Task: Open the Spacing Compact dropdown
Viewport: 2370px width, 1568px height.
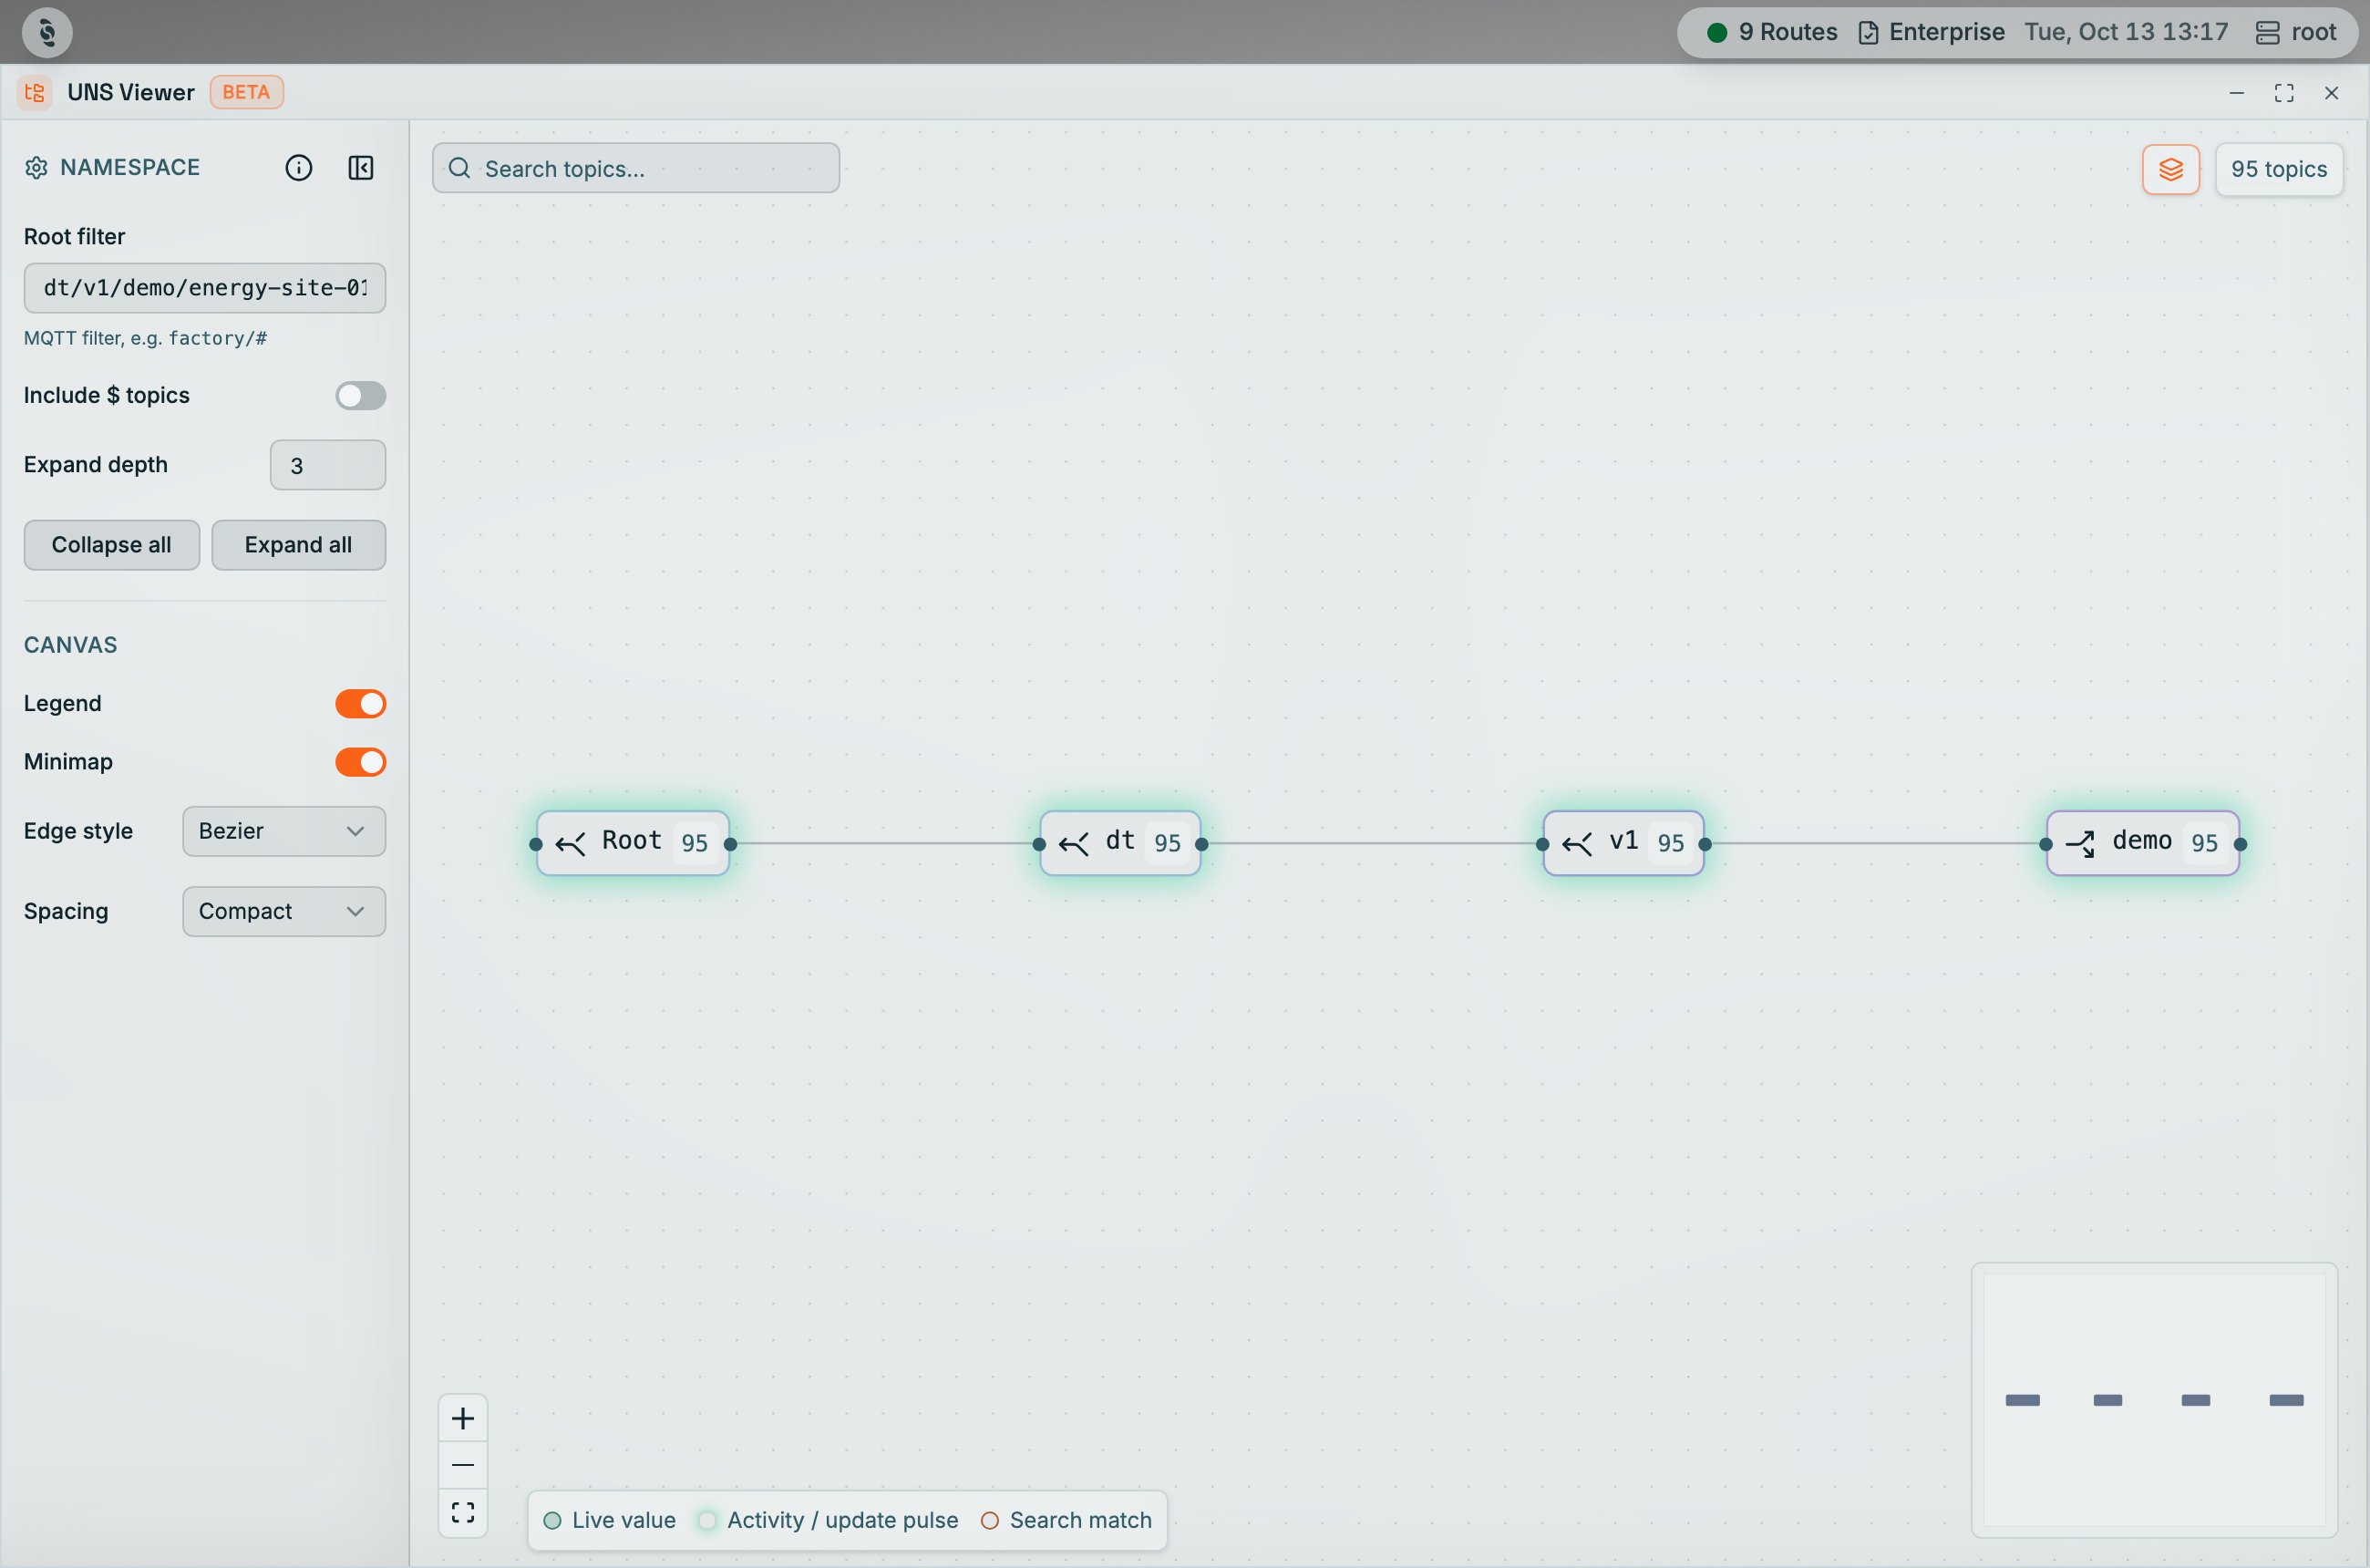Action: (284, 911)
